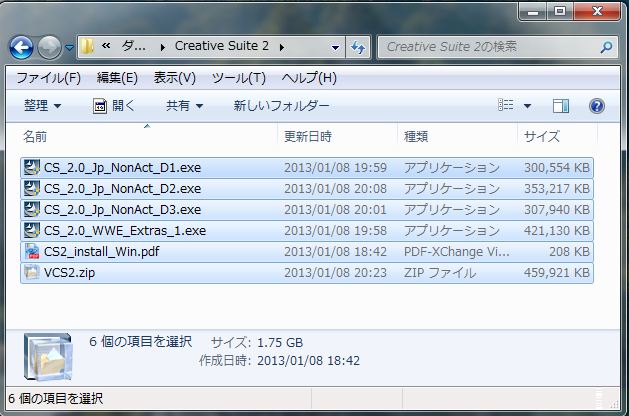Select file name CS_2.0_Jp_NonAct_D1.exe

click(122, 168)
